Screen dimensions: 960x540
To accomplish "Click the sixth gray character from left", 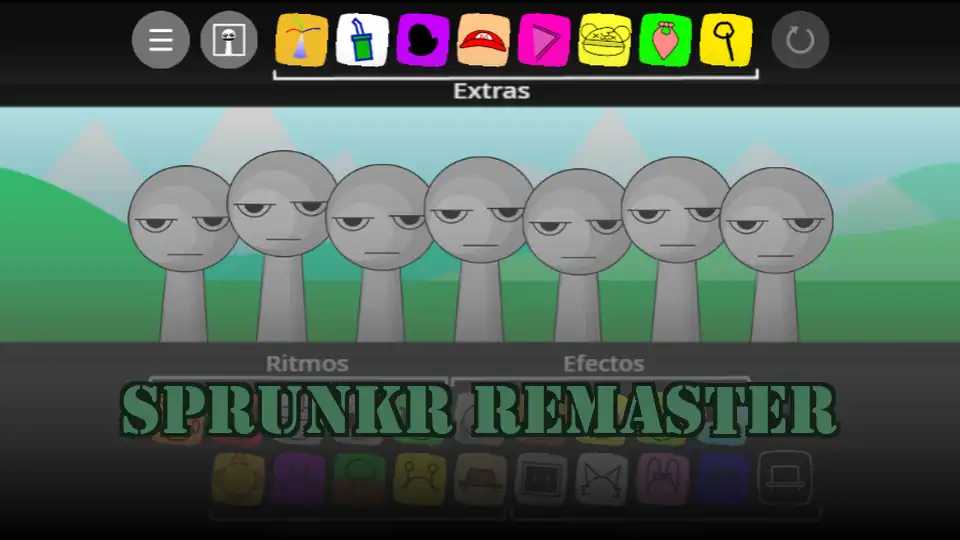I will point(676,249).
